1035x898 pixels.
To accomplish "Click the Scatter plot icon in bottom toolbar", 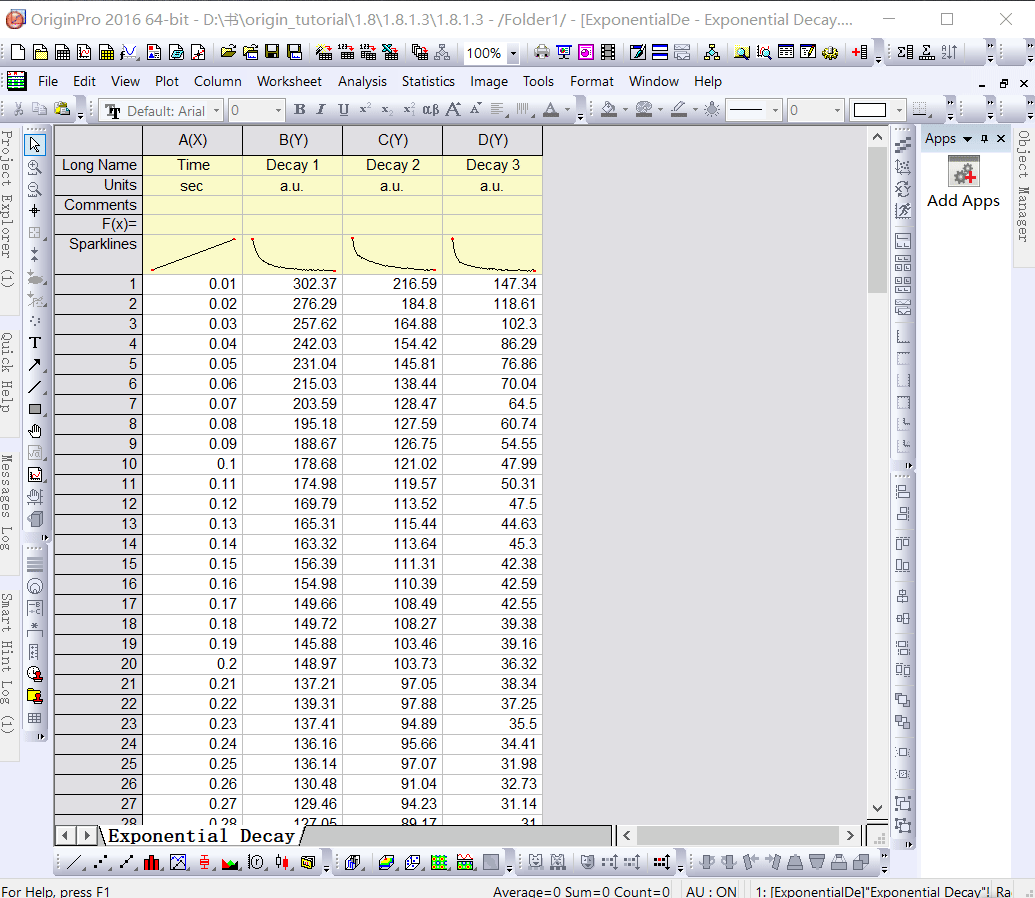I will (101, 862).
